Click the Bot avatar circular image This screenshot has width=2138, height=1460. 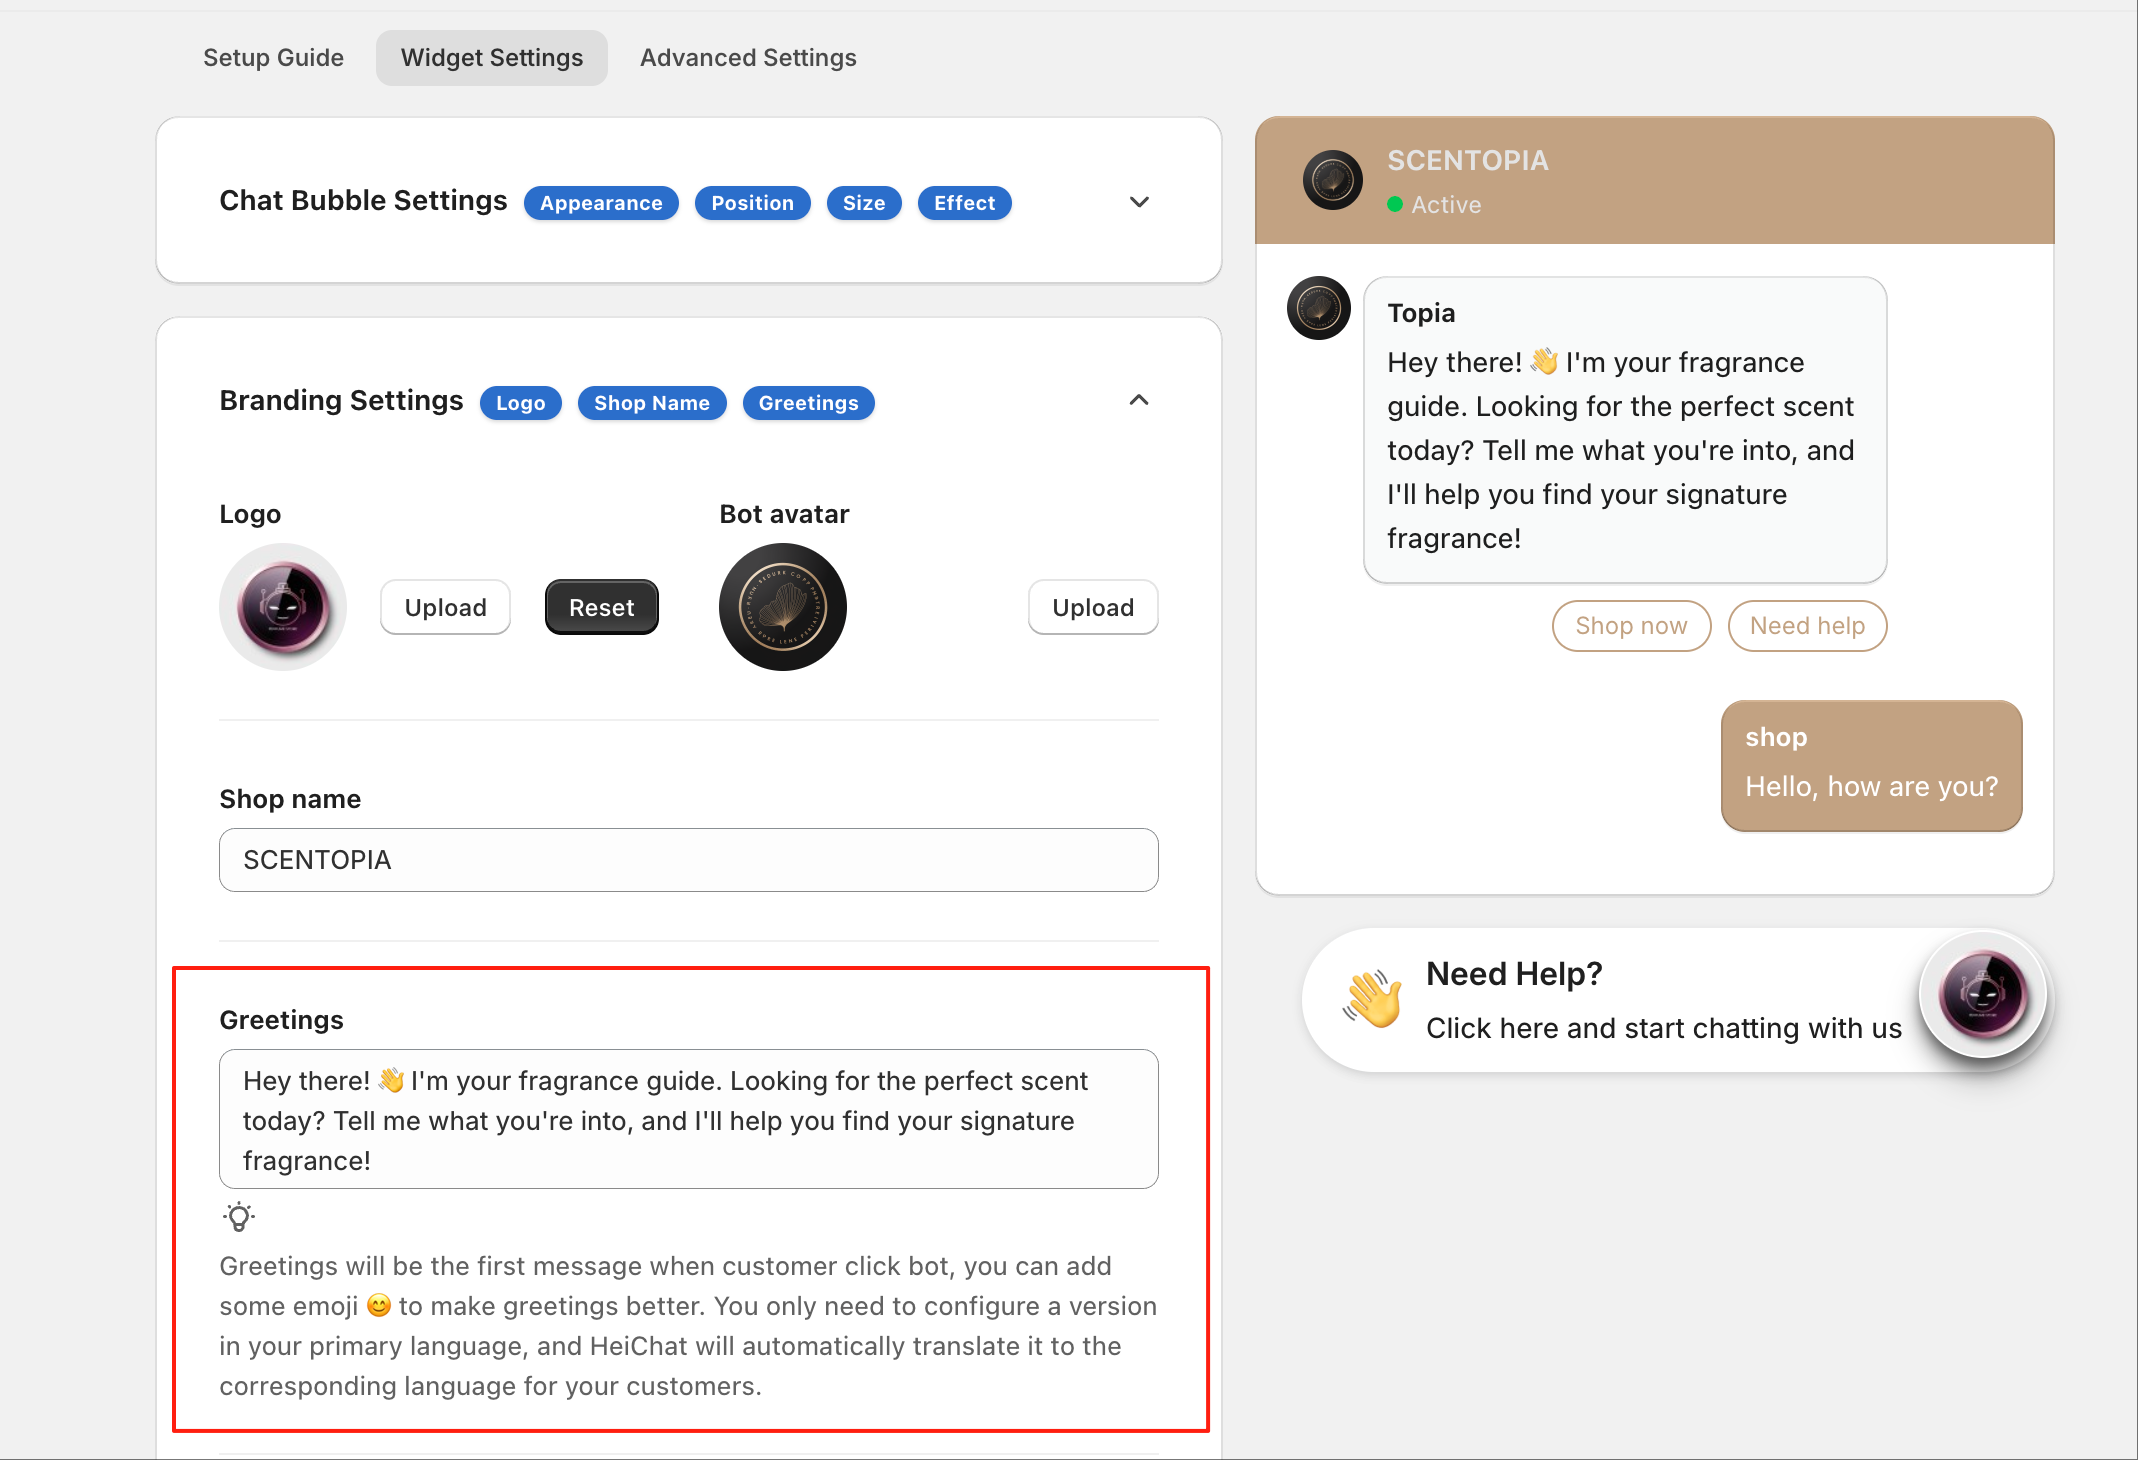(783, 607)
